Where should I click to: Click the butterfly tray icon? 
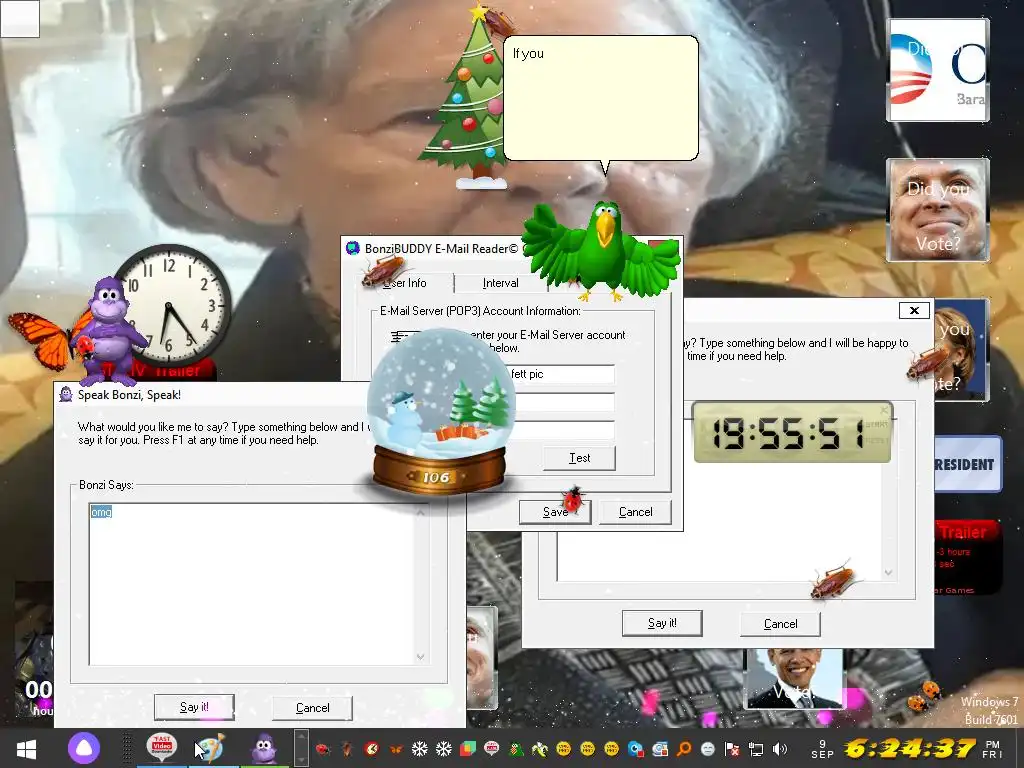(396, 749)
